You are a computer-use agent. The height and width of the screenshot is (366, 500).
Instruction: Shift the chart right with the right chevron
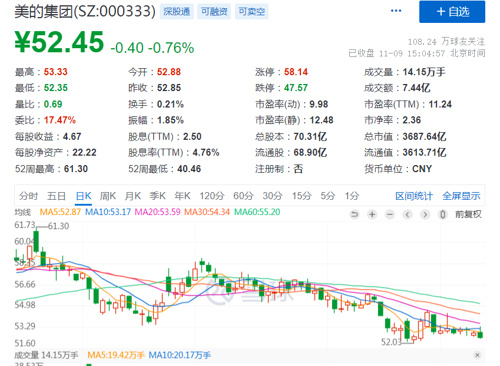pos(425,214)
